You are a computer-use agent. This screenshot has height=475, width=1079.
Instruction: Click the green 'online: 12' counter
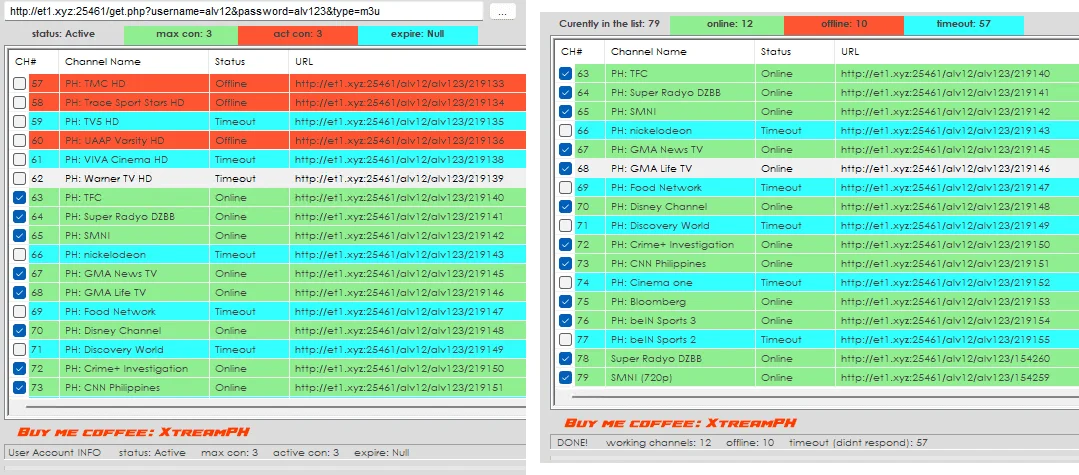point(727,24)
